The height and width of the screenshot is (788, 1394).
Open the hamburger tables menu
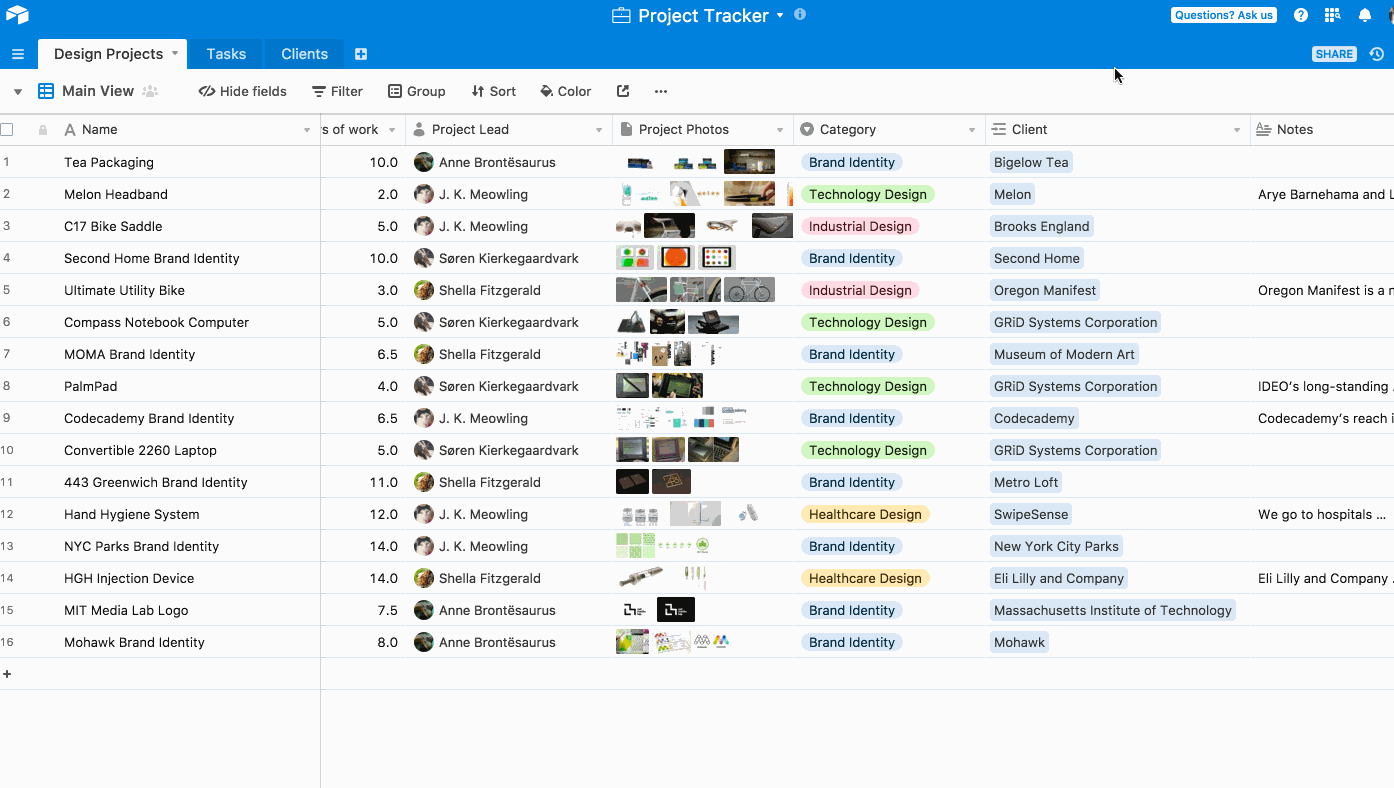[x=18, y=54]
